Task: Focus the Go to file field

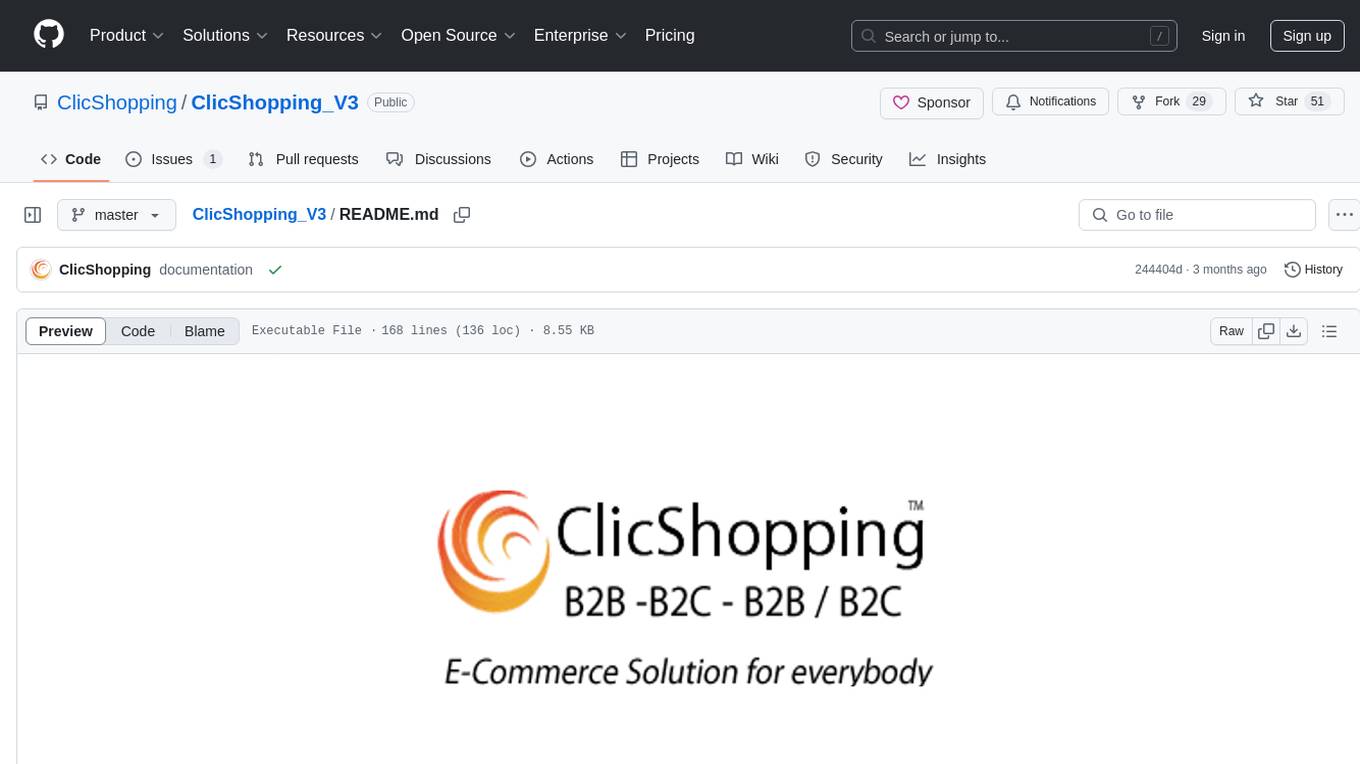Action: [x=1197, y=215]
